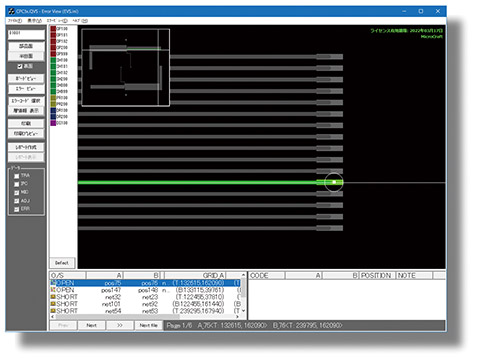Click the pos75 cell in the highlighted row
Viewport: 480px width, 362px height.
[113, 283]
